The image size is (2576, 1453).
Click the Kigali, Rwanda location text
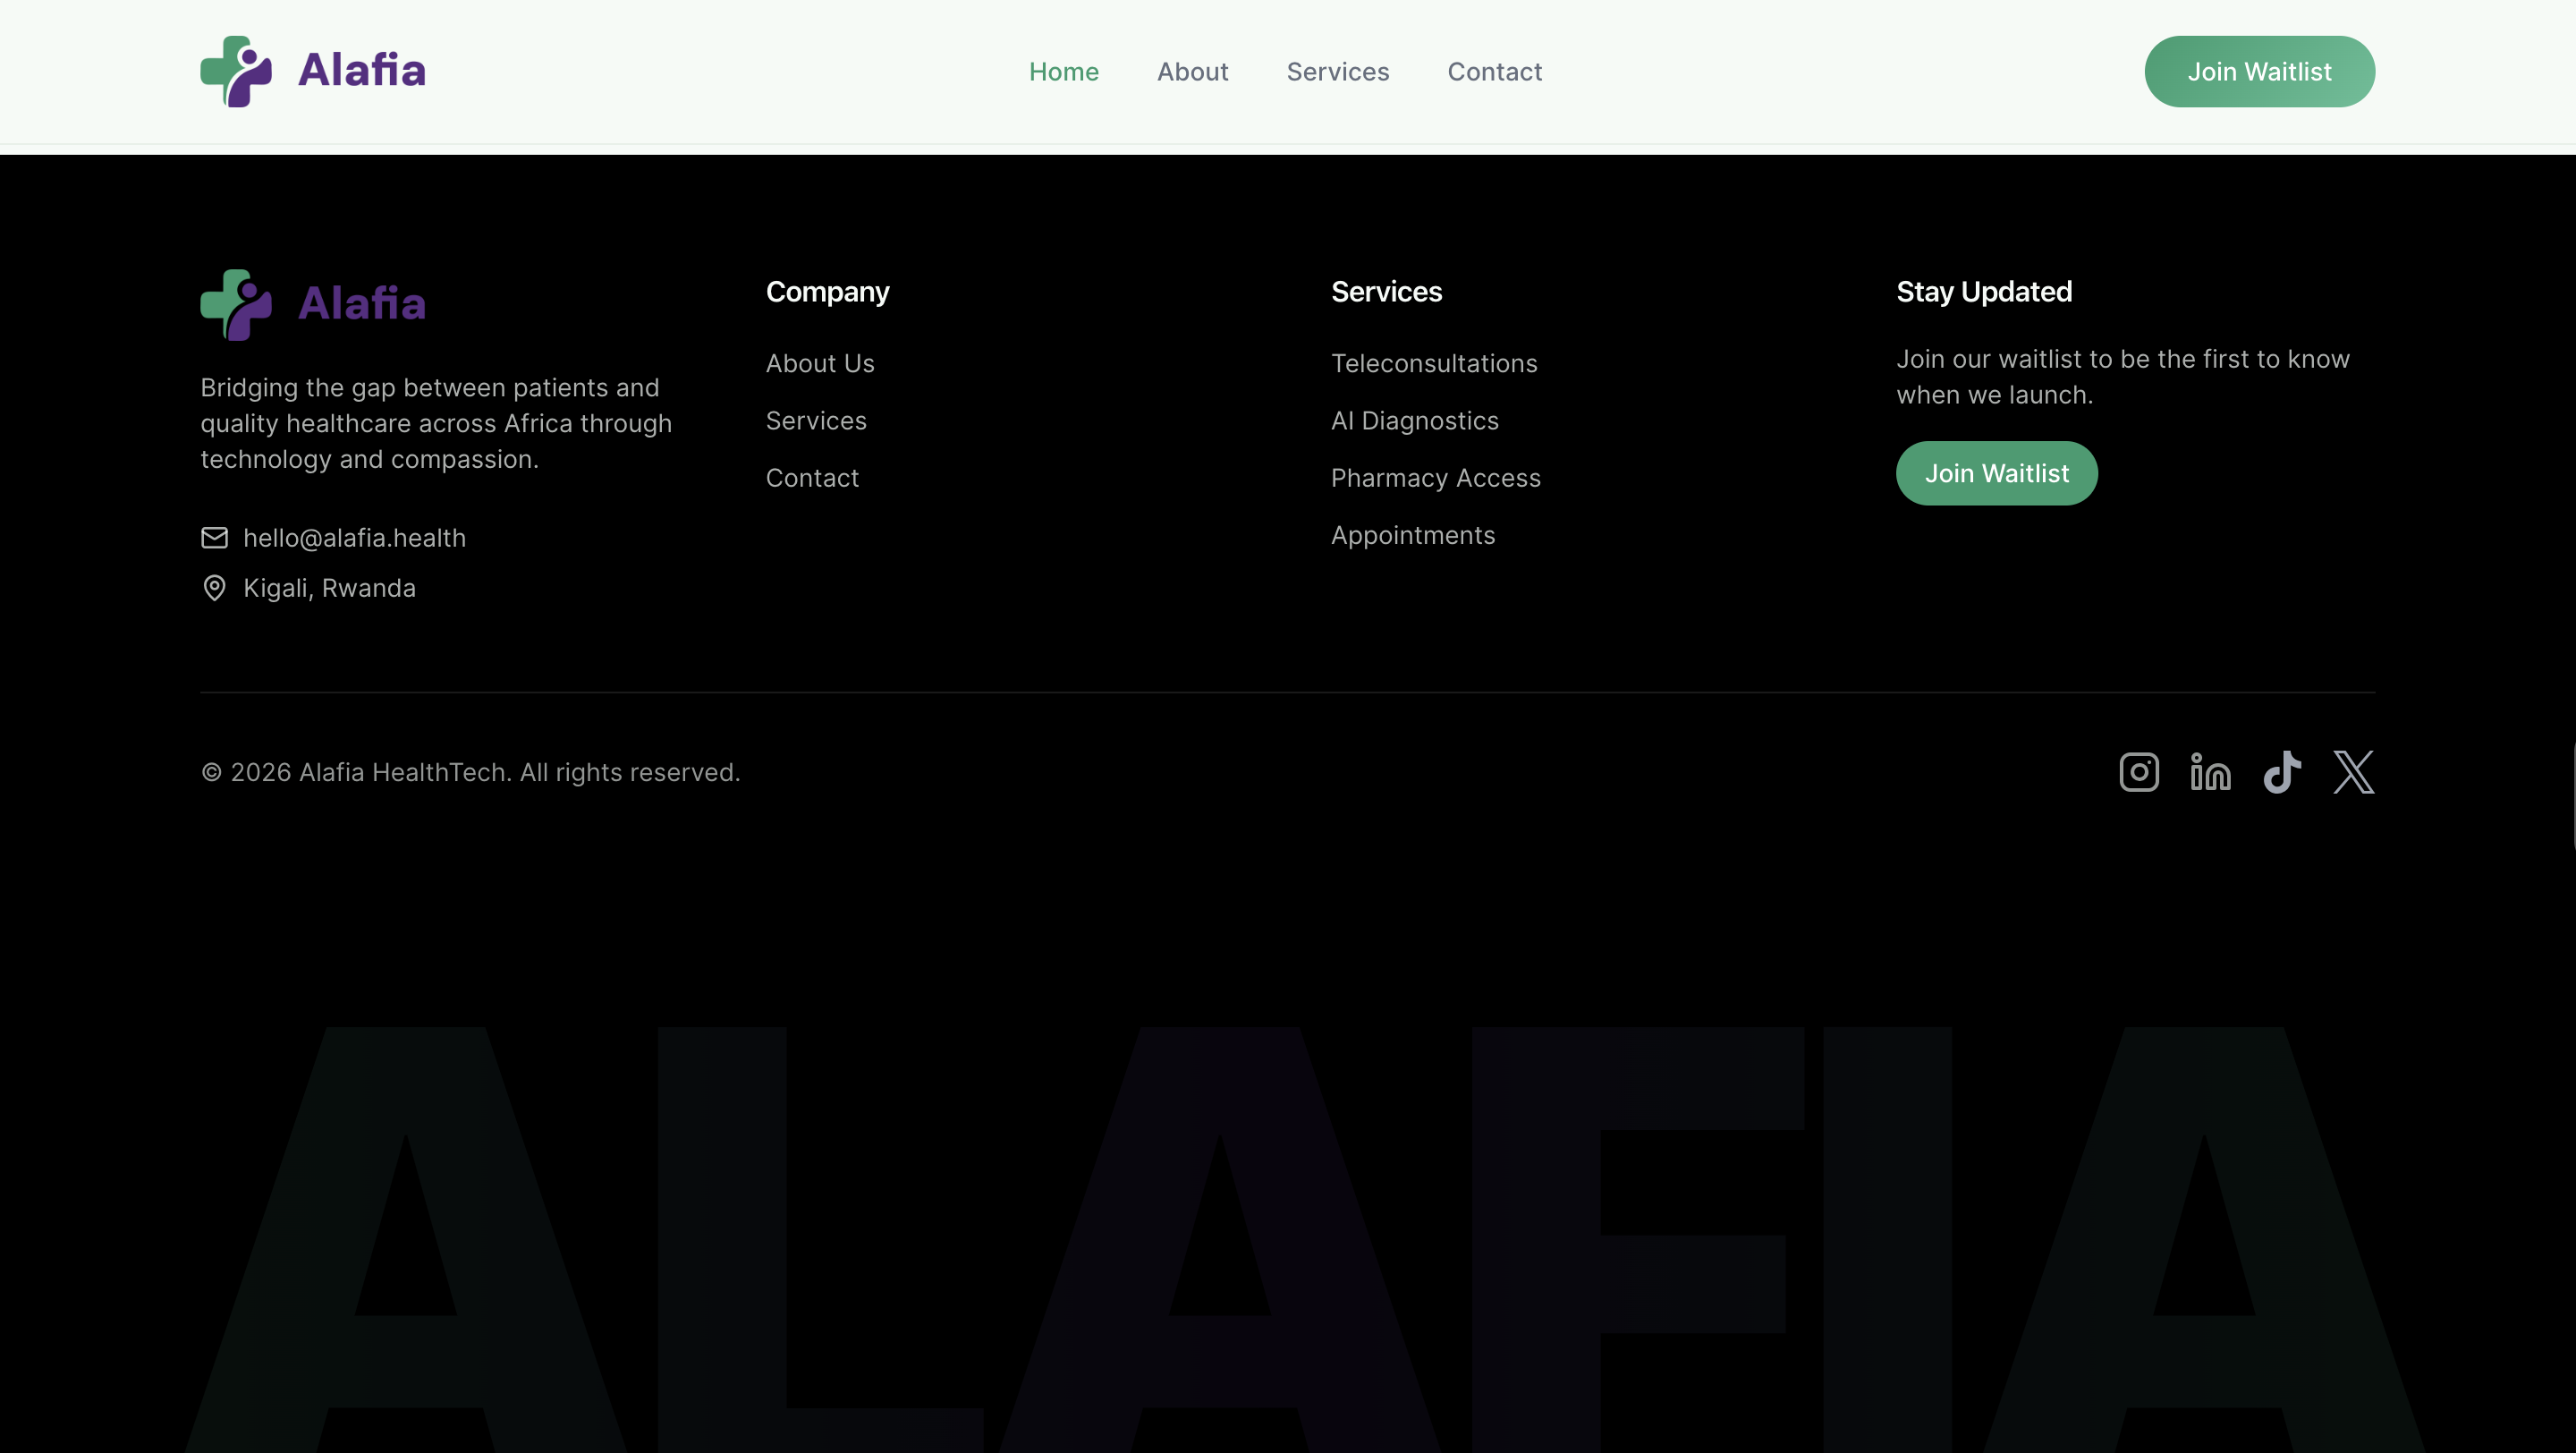329,588
